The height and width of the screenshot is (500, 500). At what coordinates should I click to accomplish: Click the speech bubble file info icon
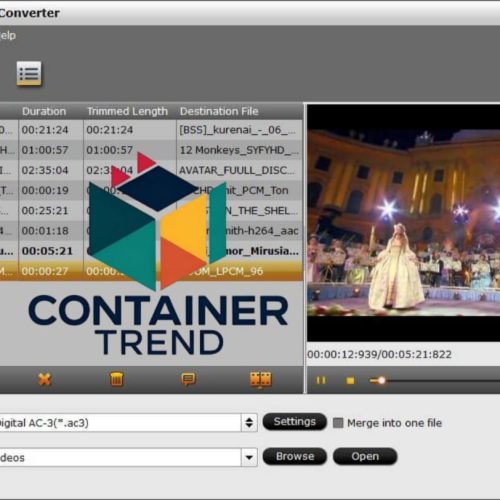[188, 379]
